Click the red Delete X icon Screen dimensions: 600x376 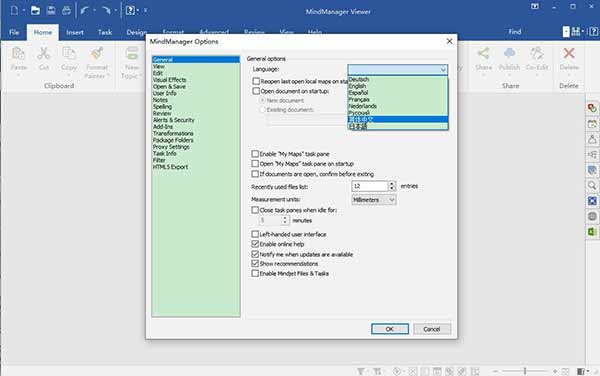coord(569,53)
